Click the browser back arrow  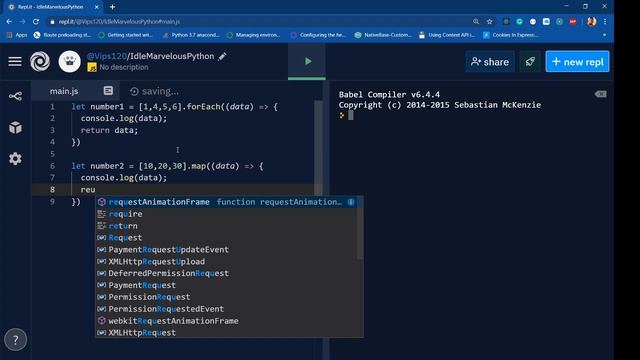click(9, 22)
